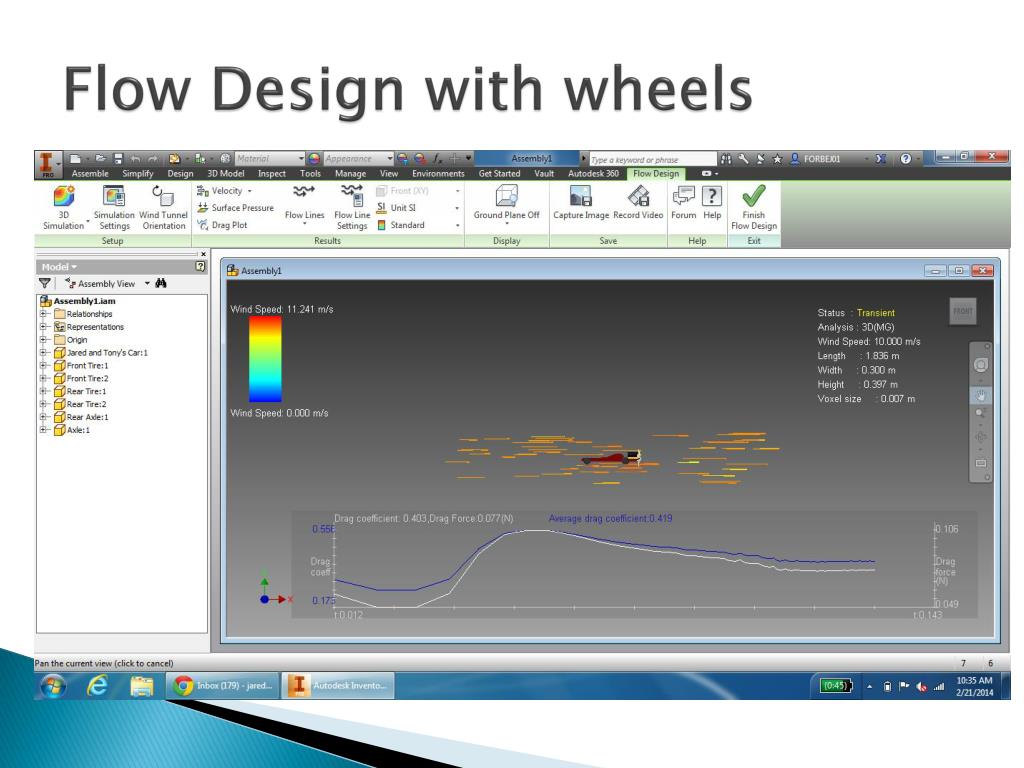Switch to the 3D Model tab
Viewport: 1024px width, 768px height.
click(225, 174)
